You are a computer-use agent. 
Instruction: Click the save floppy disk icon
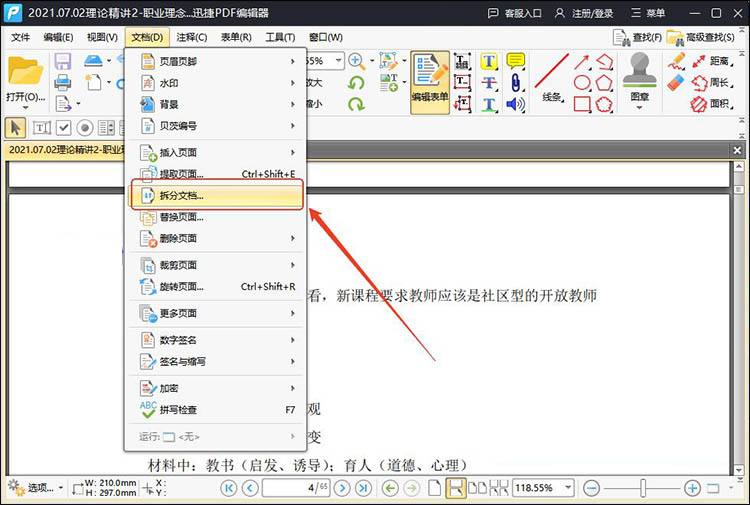[x=63, y=62]
